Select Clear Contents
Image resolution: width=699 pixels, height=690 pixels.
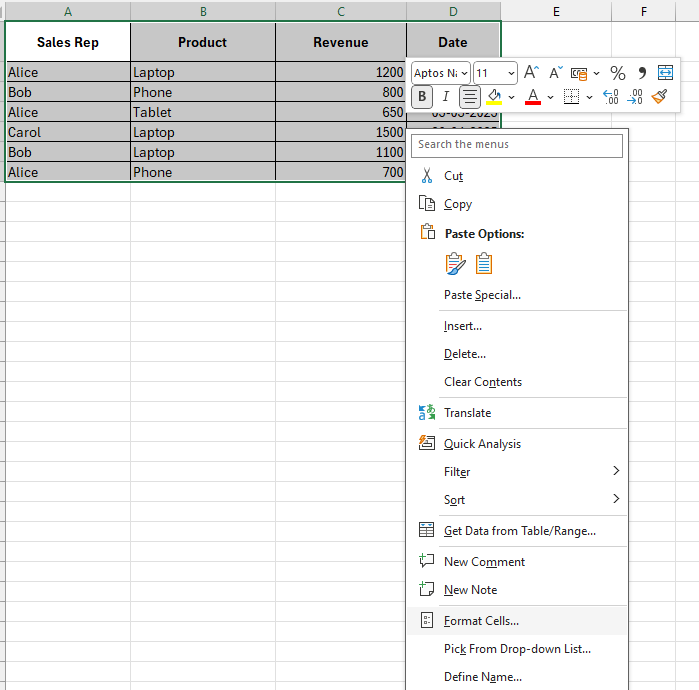tap(517, 382)
